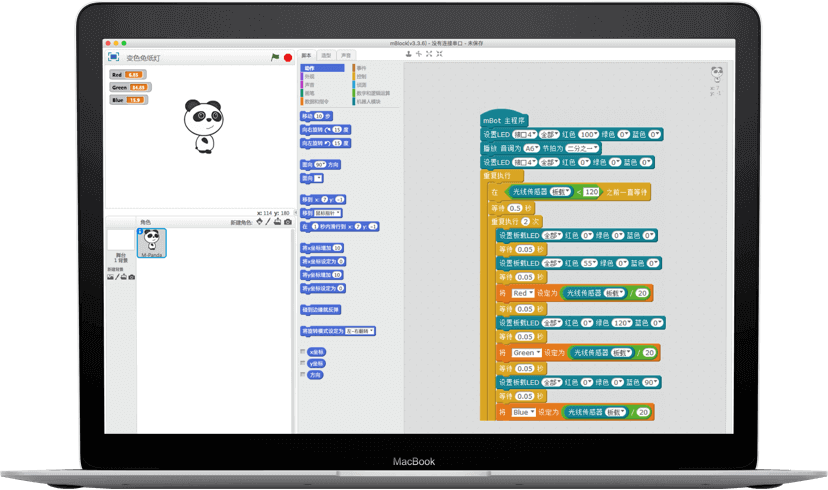Open 接口4 port dropdown in first 设置LED block
This screenshot has width=828, height=490.
(525, 135)
